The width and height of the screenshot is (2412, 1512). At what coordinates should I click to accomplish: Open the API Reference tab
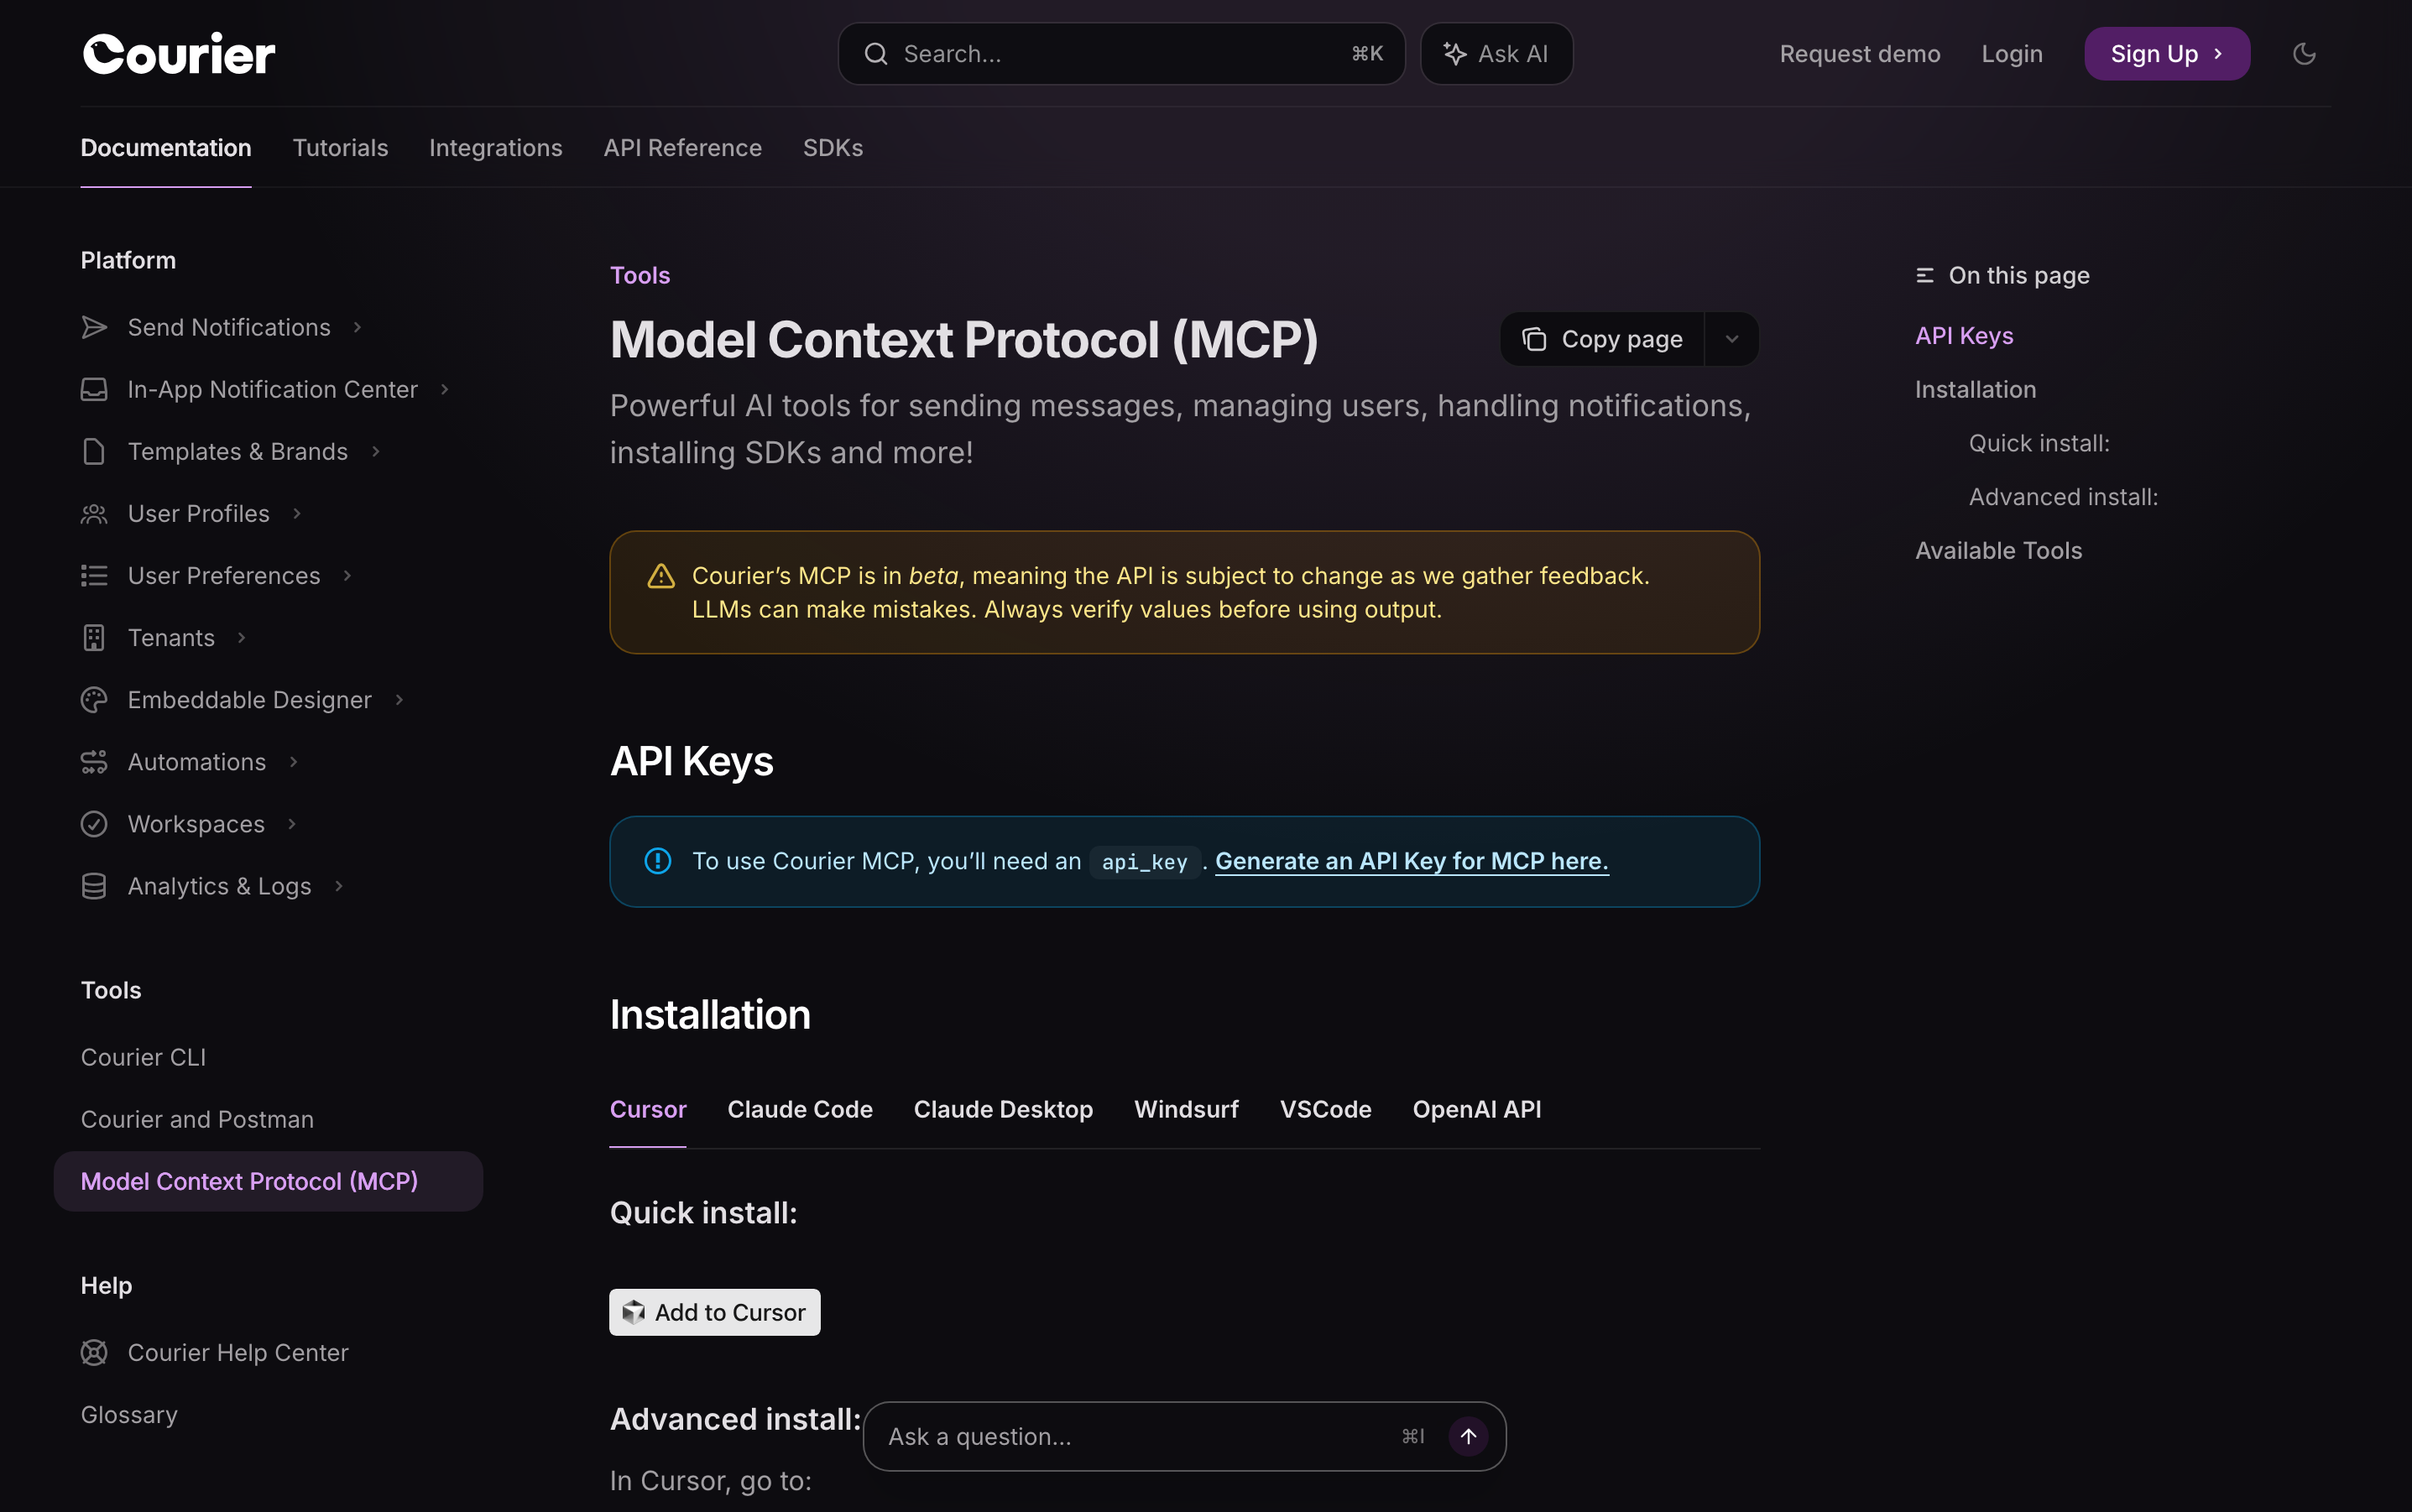tap(682, 148)
